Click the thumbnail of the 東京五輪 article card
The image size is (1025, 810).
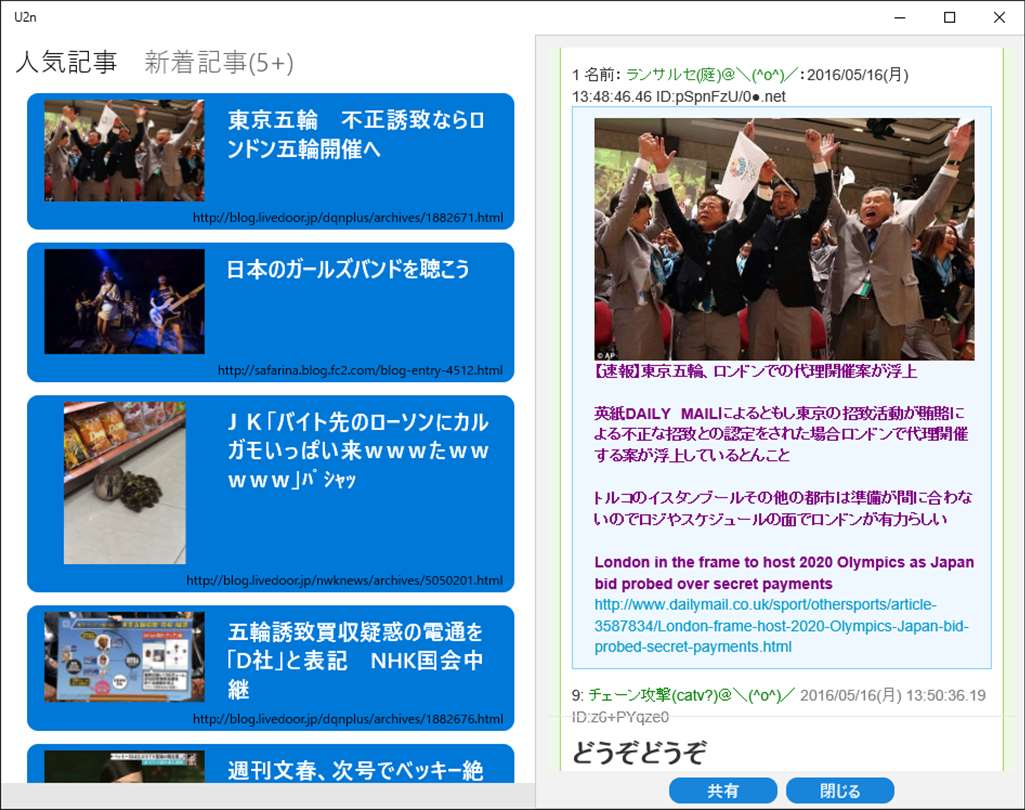coord(124,150)
